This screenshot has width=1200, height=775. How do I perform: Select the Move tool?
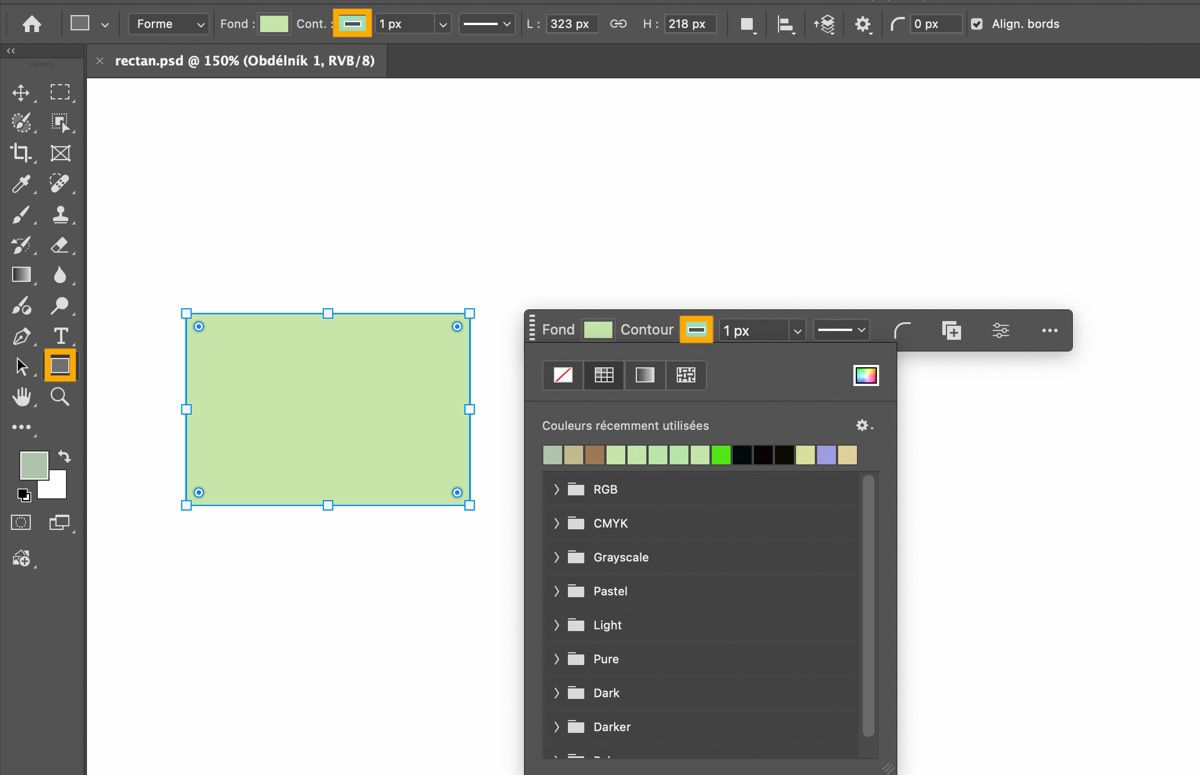pyautogui.click(x=22, y=92)
